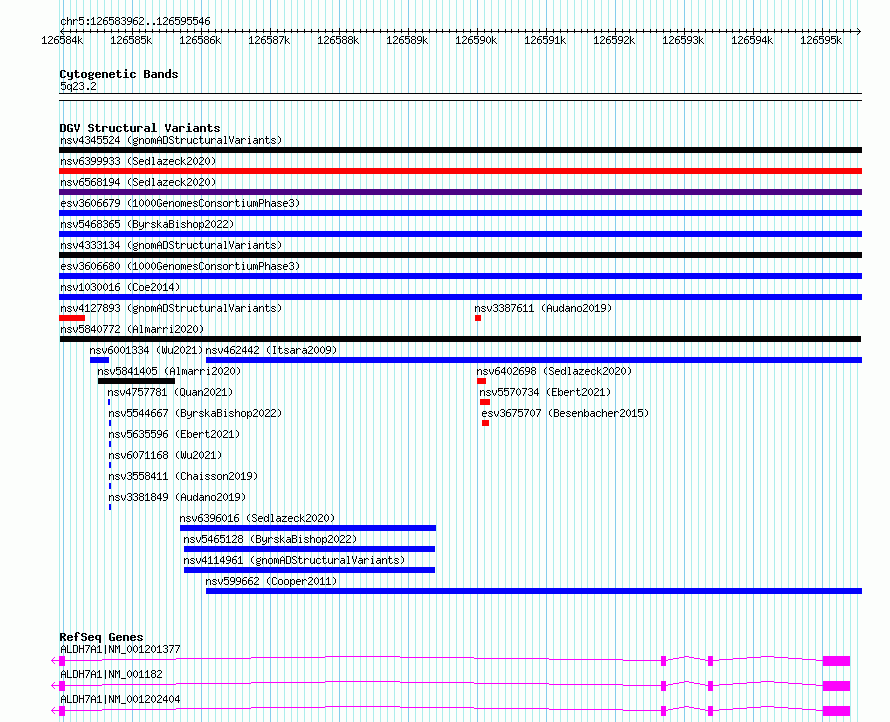Click the nsv5635596 (Ebert2021) label
Image resolution: width=890 pixels, height=722 pixels.
click(x=174, y=434)
